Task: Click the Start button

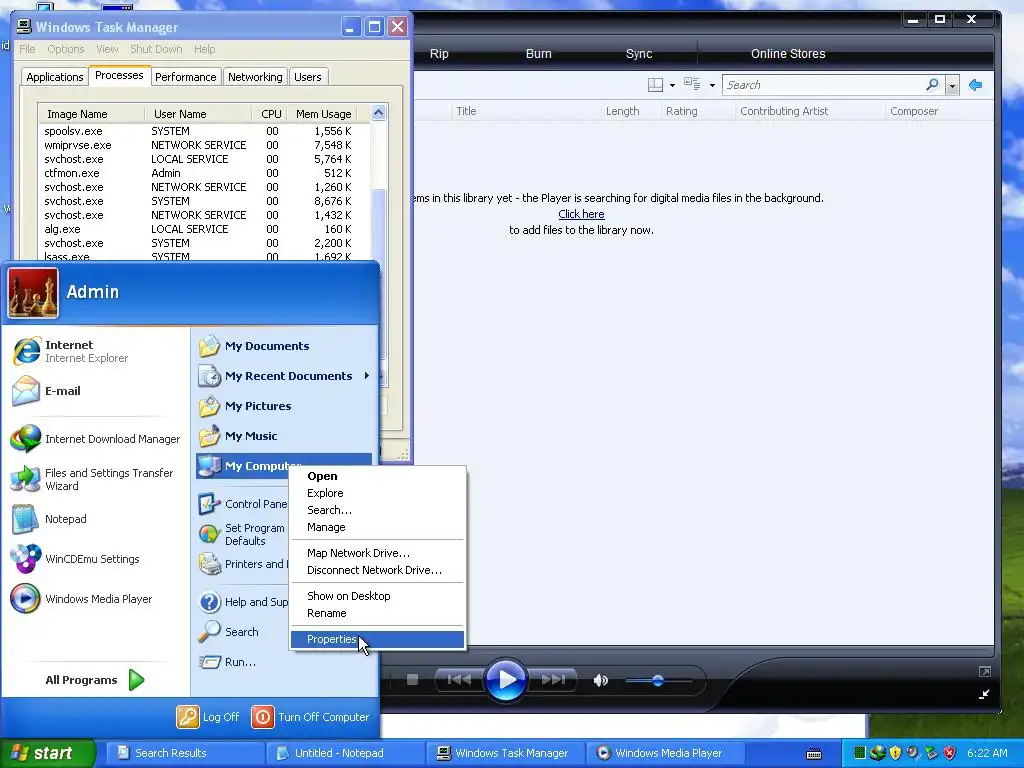Action: pyautogui.click(x=46, y=753)
